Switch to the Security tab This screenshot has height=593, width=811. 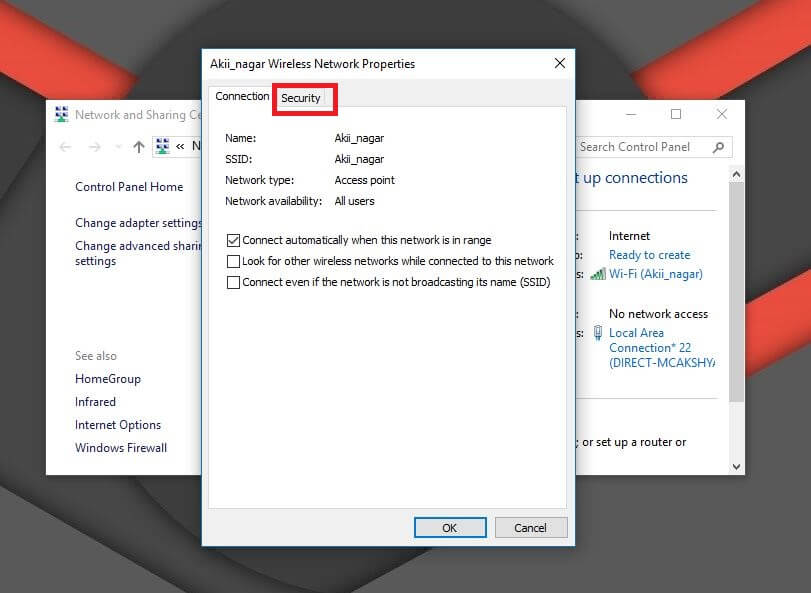[301, 98]
